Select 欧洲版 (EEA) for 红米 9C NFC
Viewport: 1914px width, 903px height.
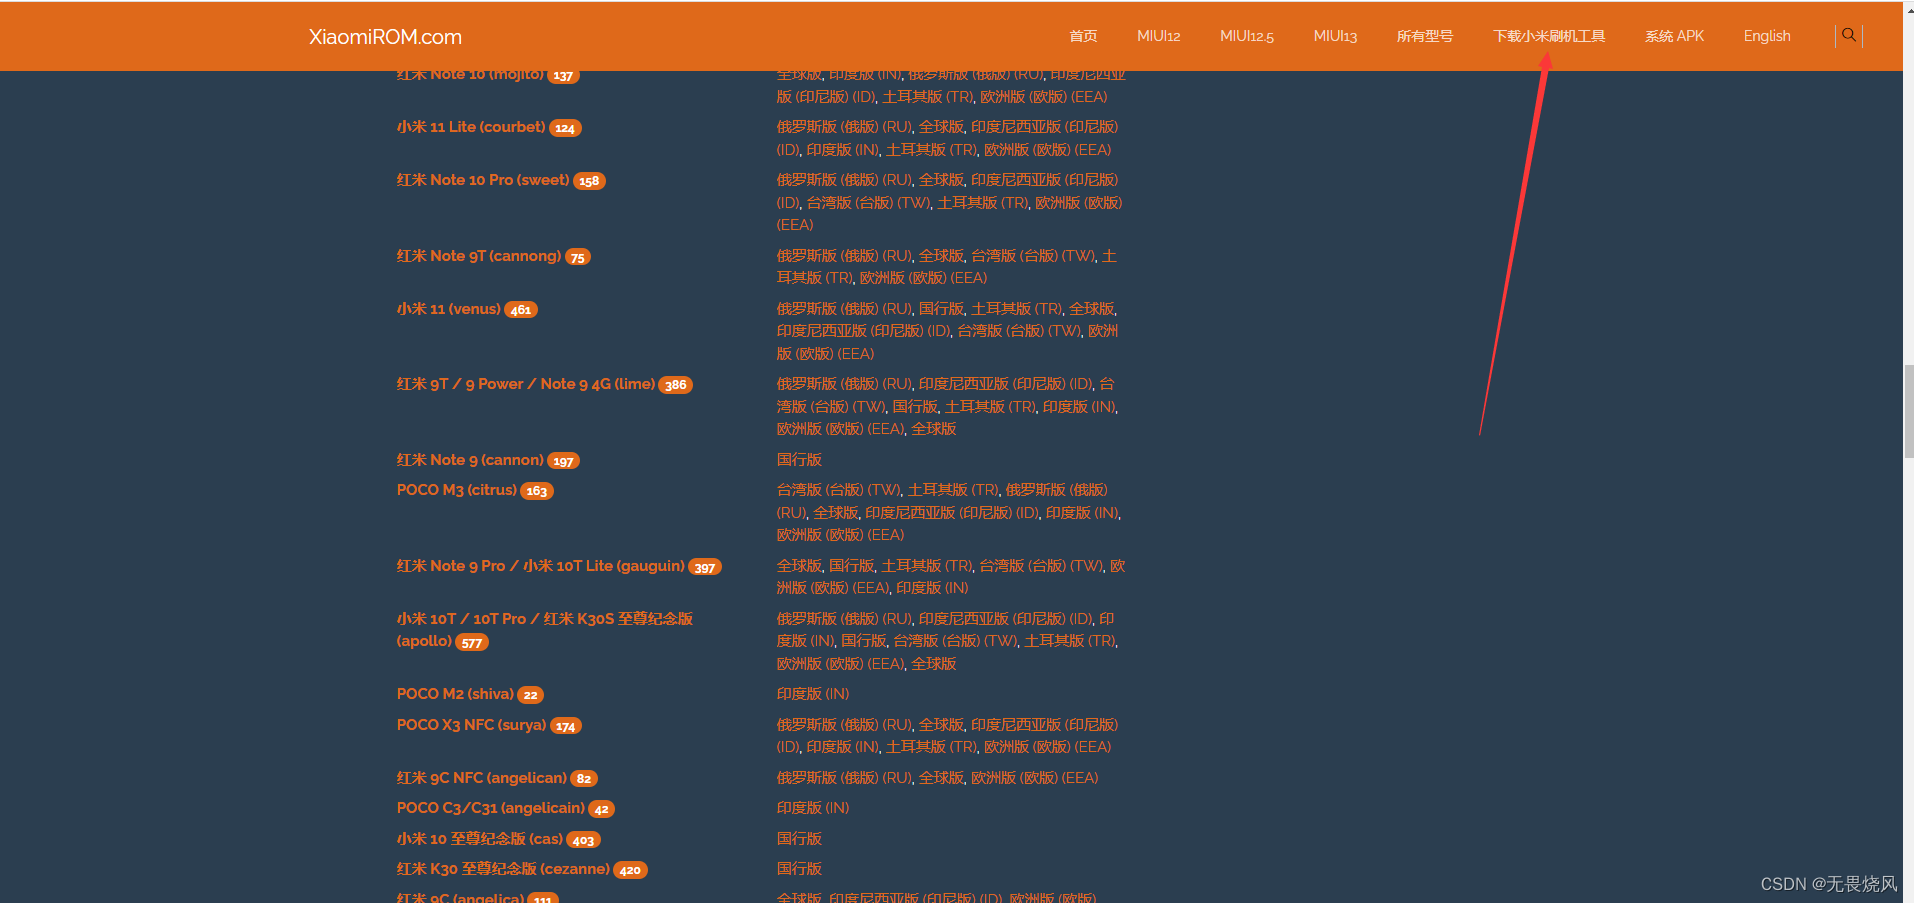(1034, 778)
